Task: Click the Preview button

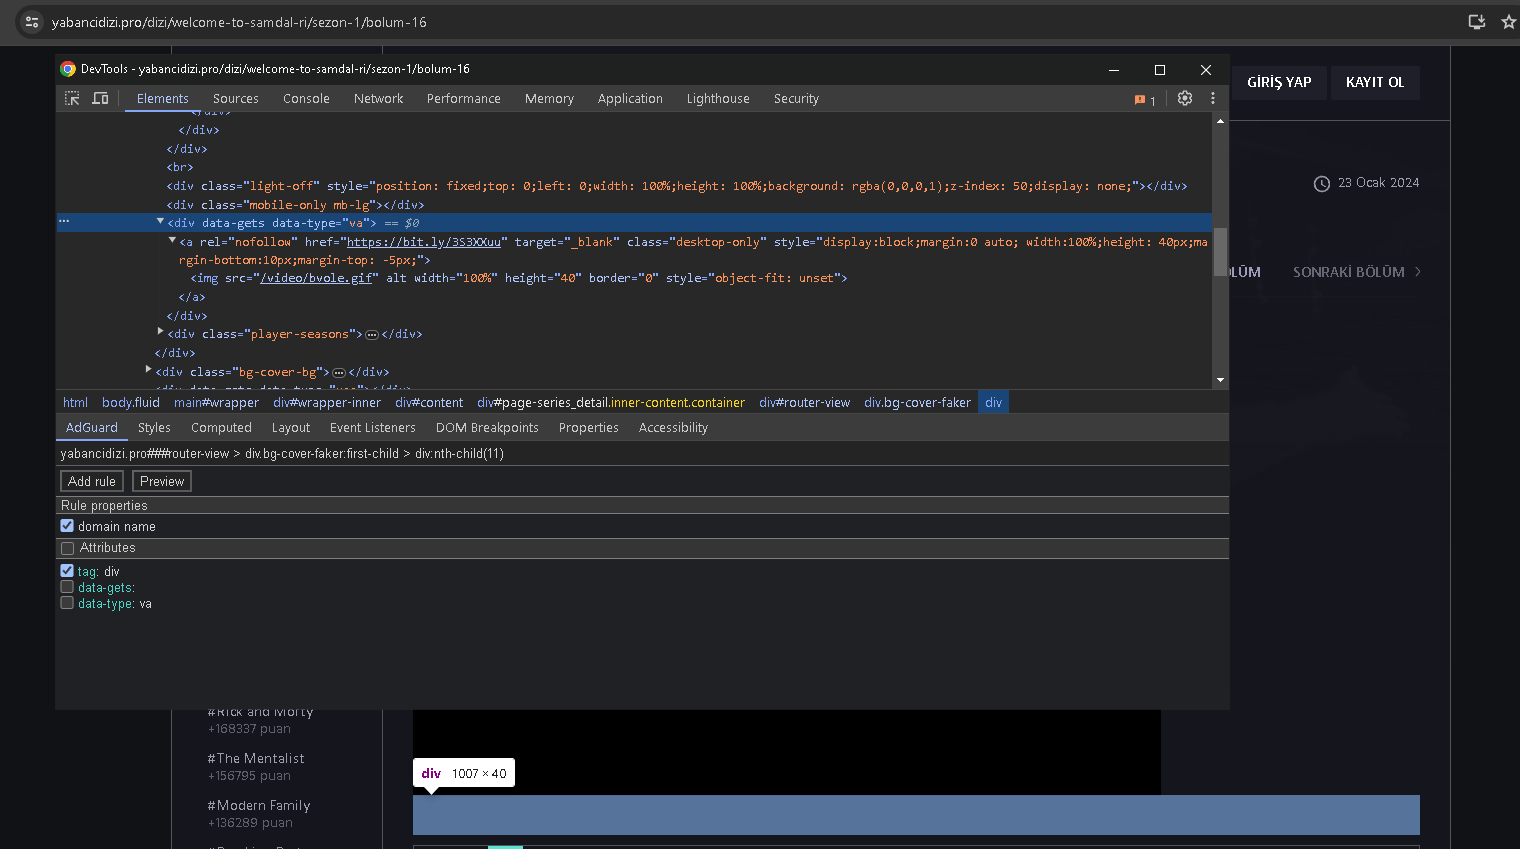Action: (x=161, y=481)
